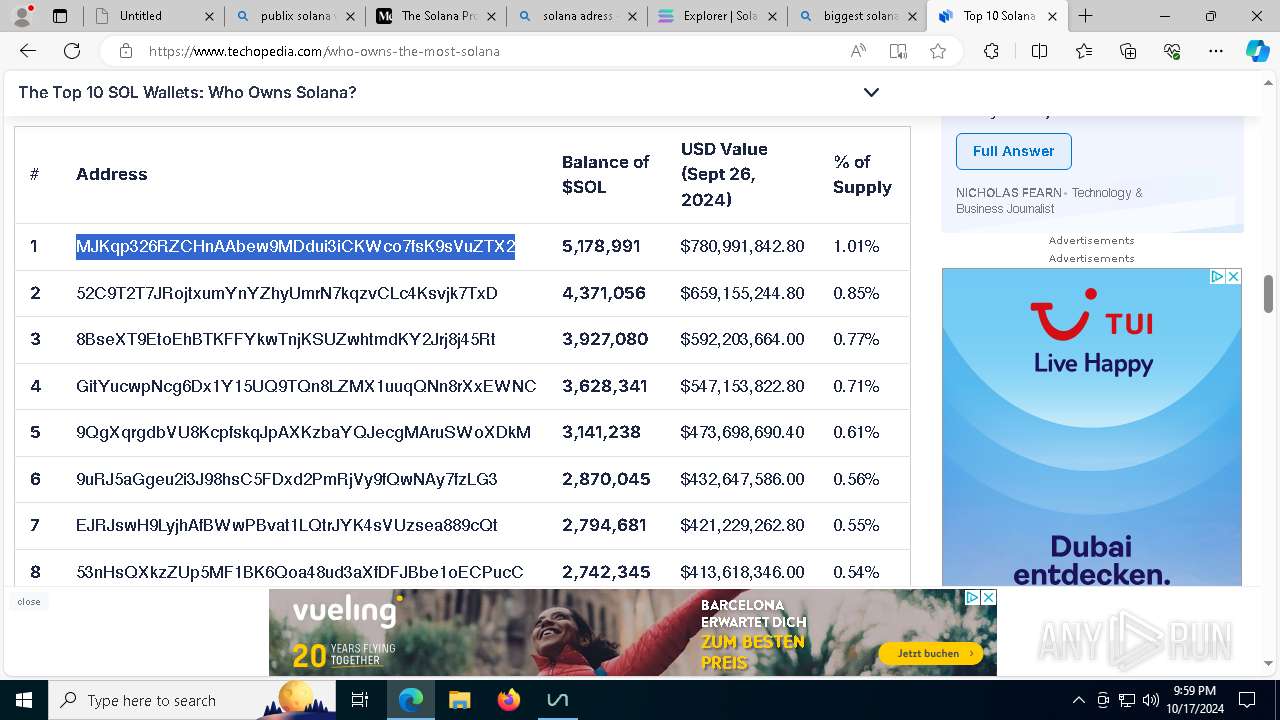
Task: Click balance value 5,178,991
Action: (601, 246)
